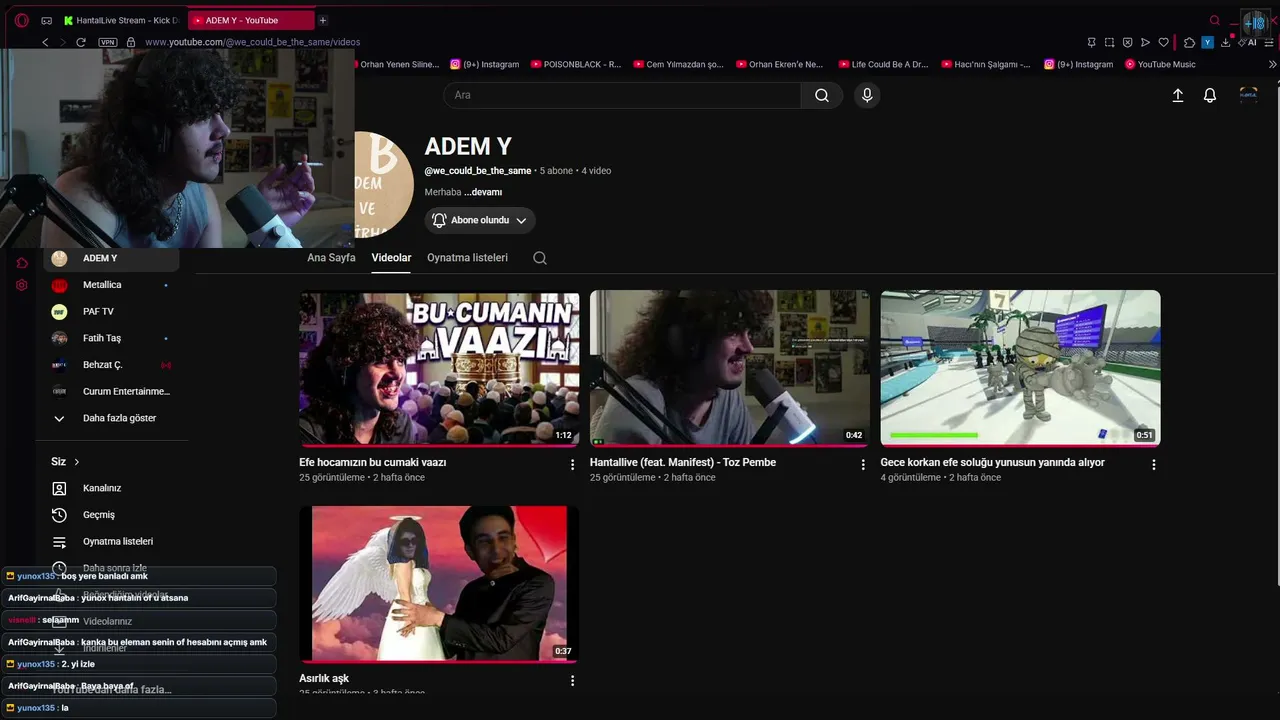
Task: Open the YouTube account avatar menu
Action: click(x=1248, y=95)
